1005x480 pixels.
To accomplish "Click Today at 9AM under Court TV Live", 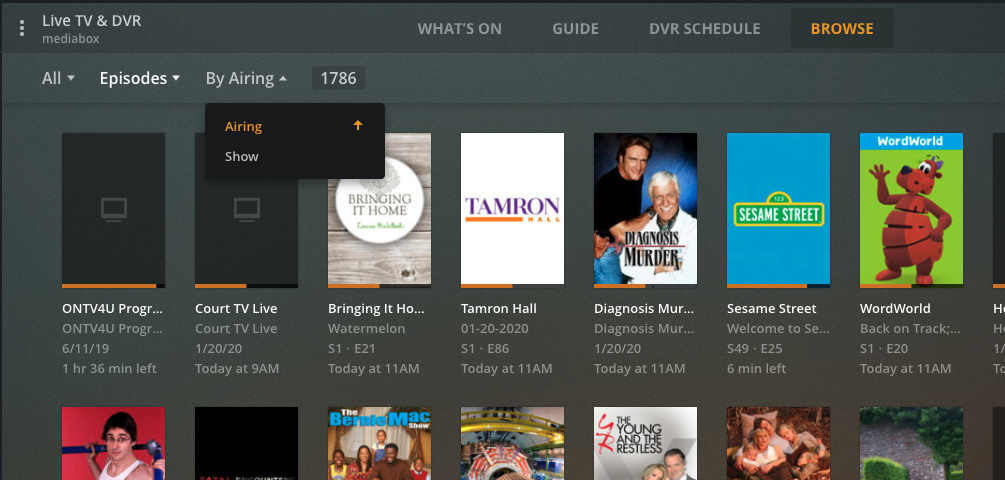I will point(237,368).
